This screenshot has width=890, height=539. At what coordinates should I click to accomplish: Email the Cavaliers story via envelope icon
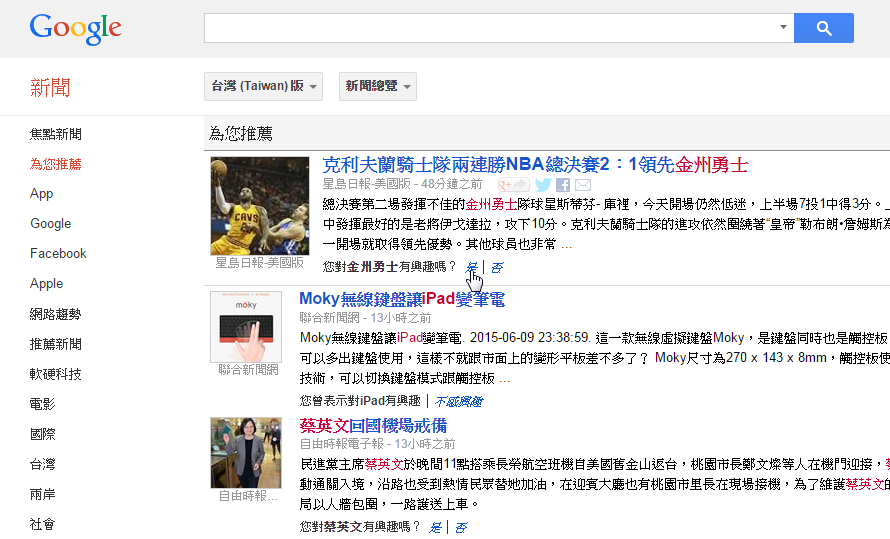[x=583, y=185]
